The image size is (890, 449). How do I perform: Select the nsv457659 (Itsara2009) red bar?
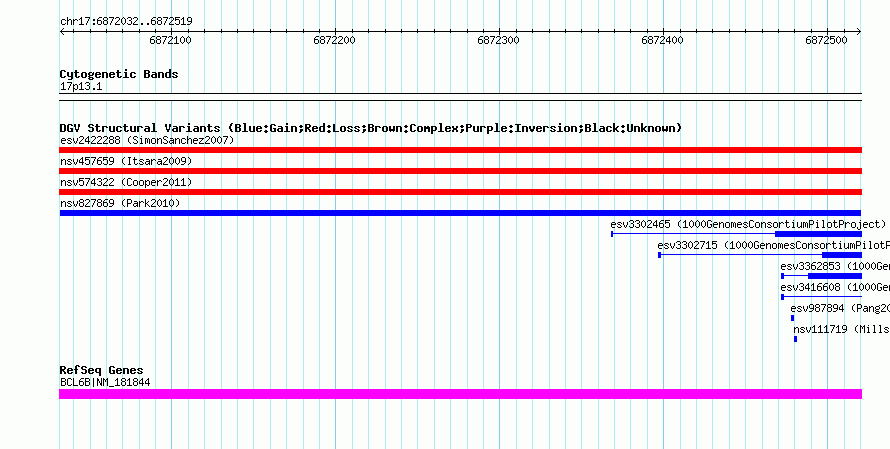[460, 171]
